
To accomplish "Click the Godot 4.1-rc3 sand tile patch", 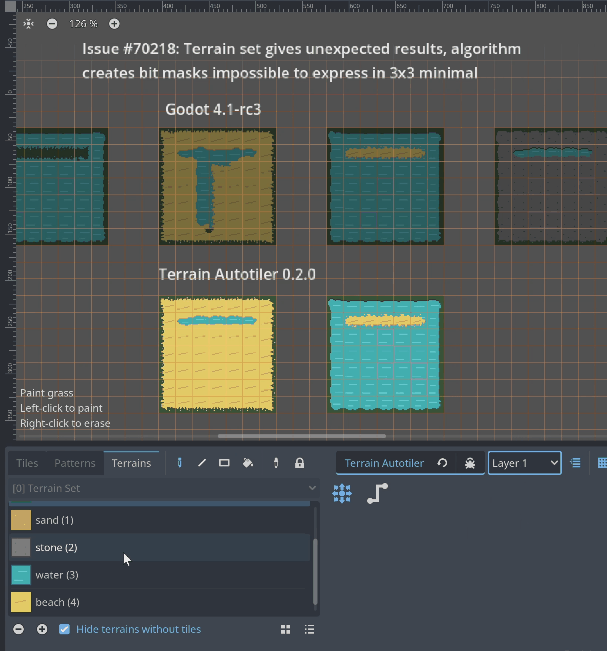I will [218, 186].
